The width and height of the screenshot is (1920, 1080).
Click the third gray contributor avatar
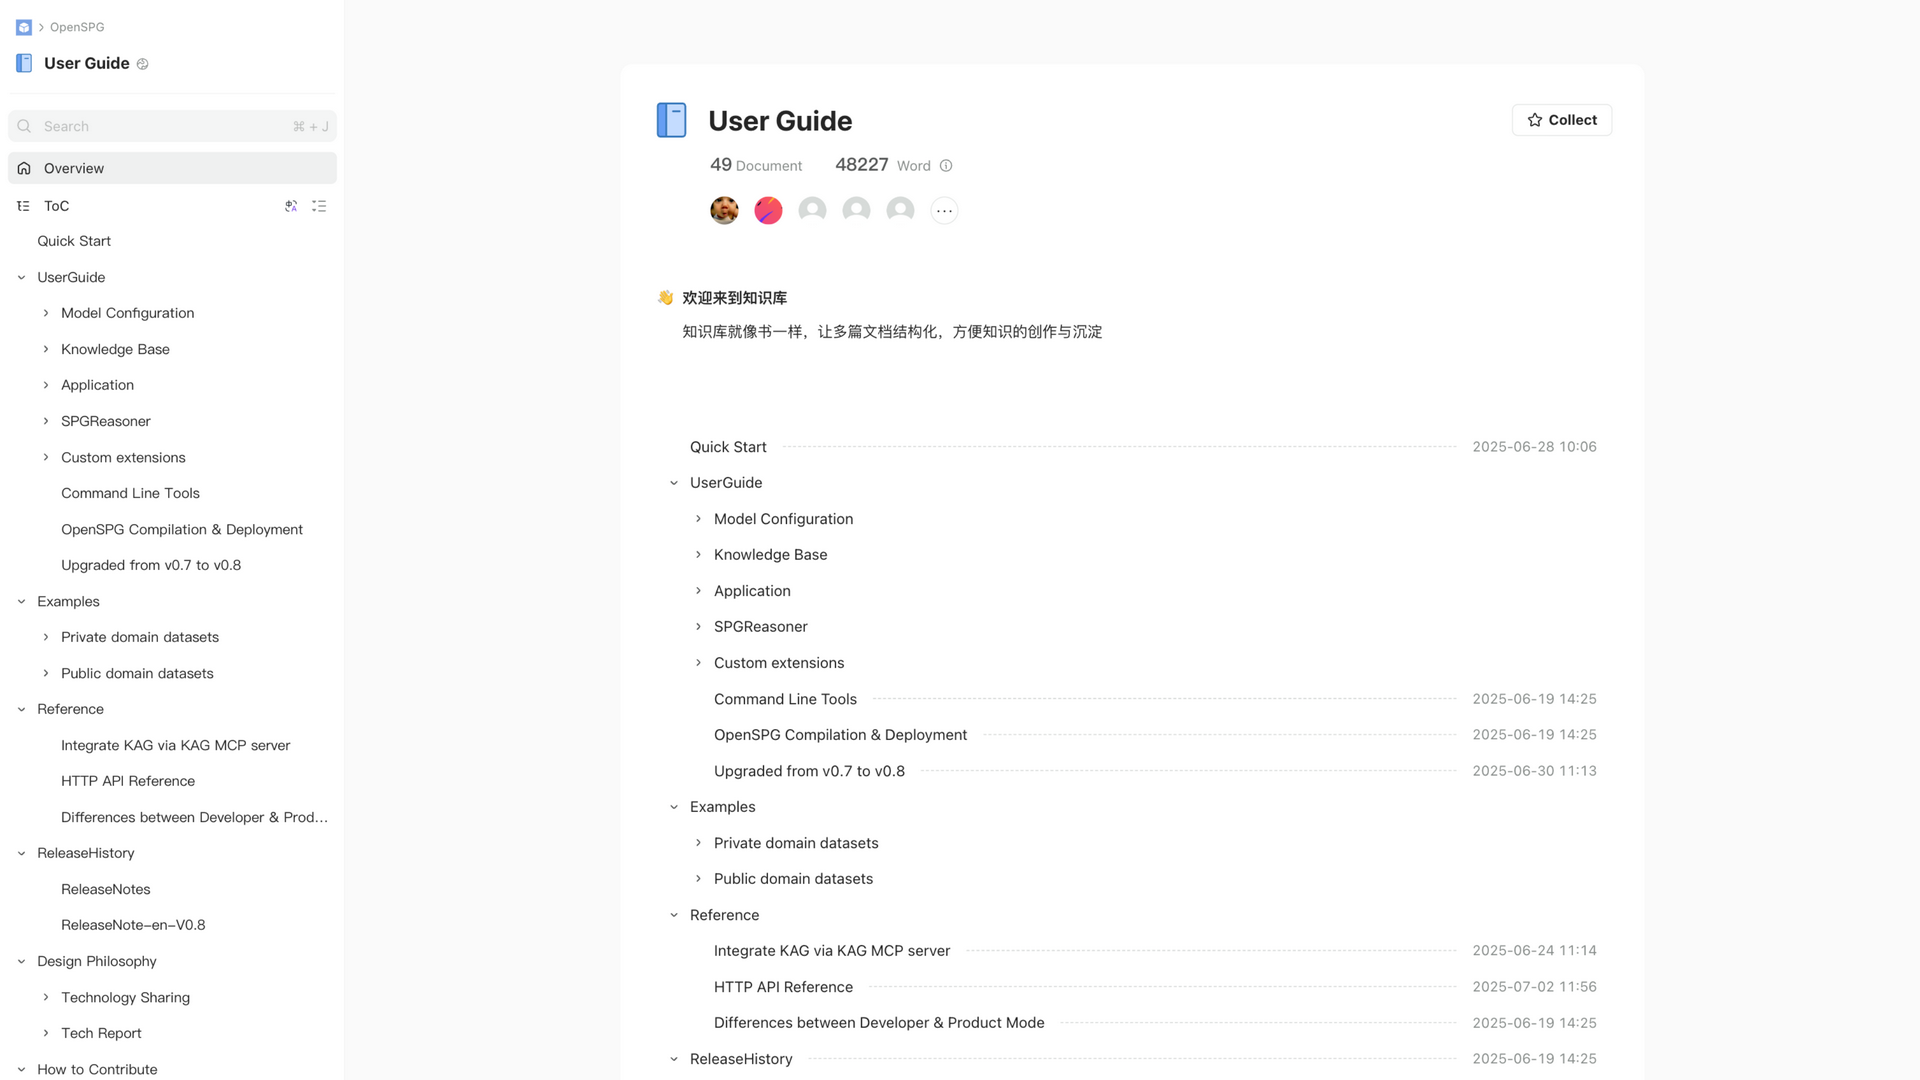coord(812,210)
